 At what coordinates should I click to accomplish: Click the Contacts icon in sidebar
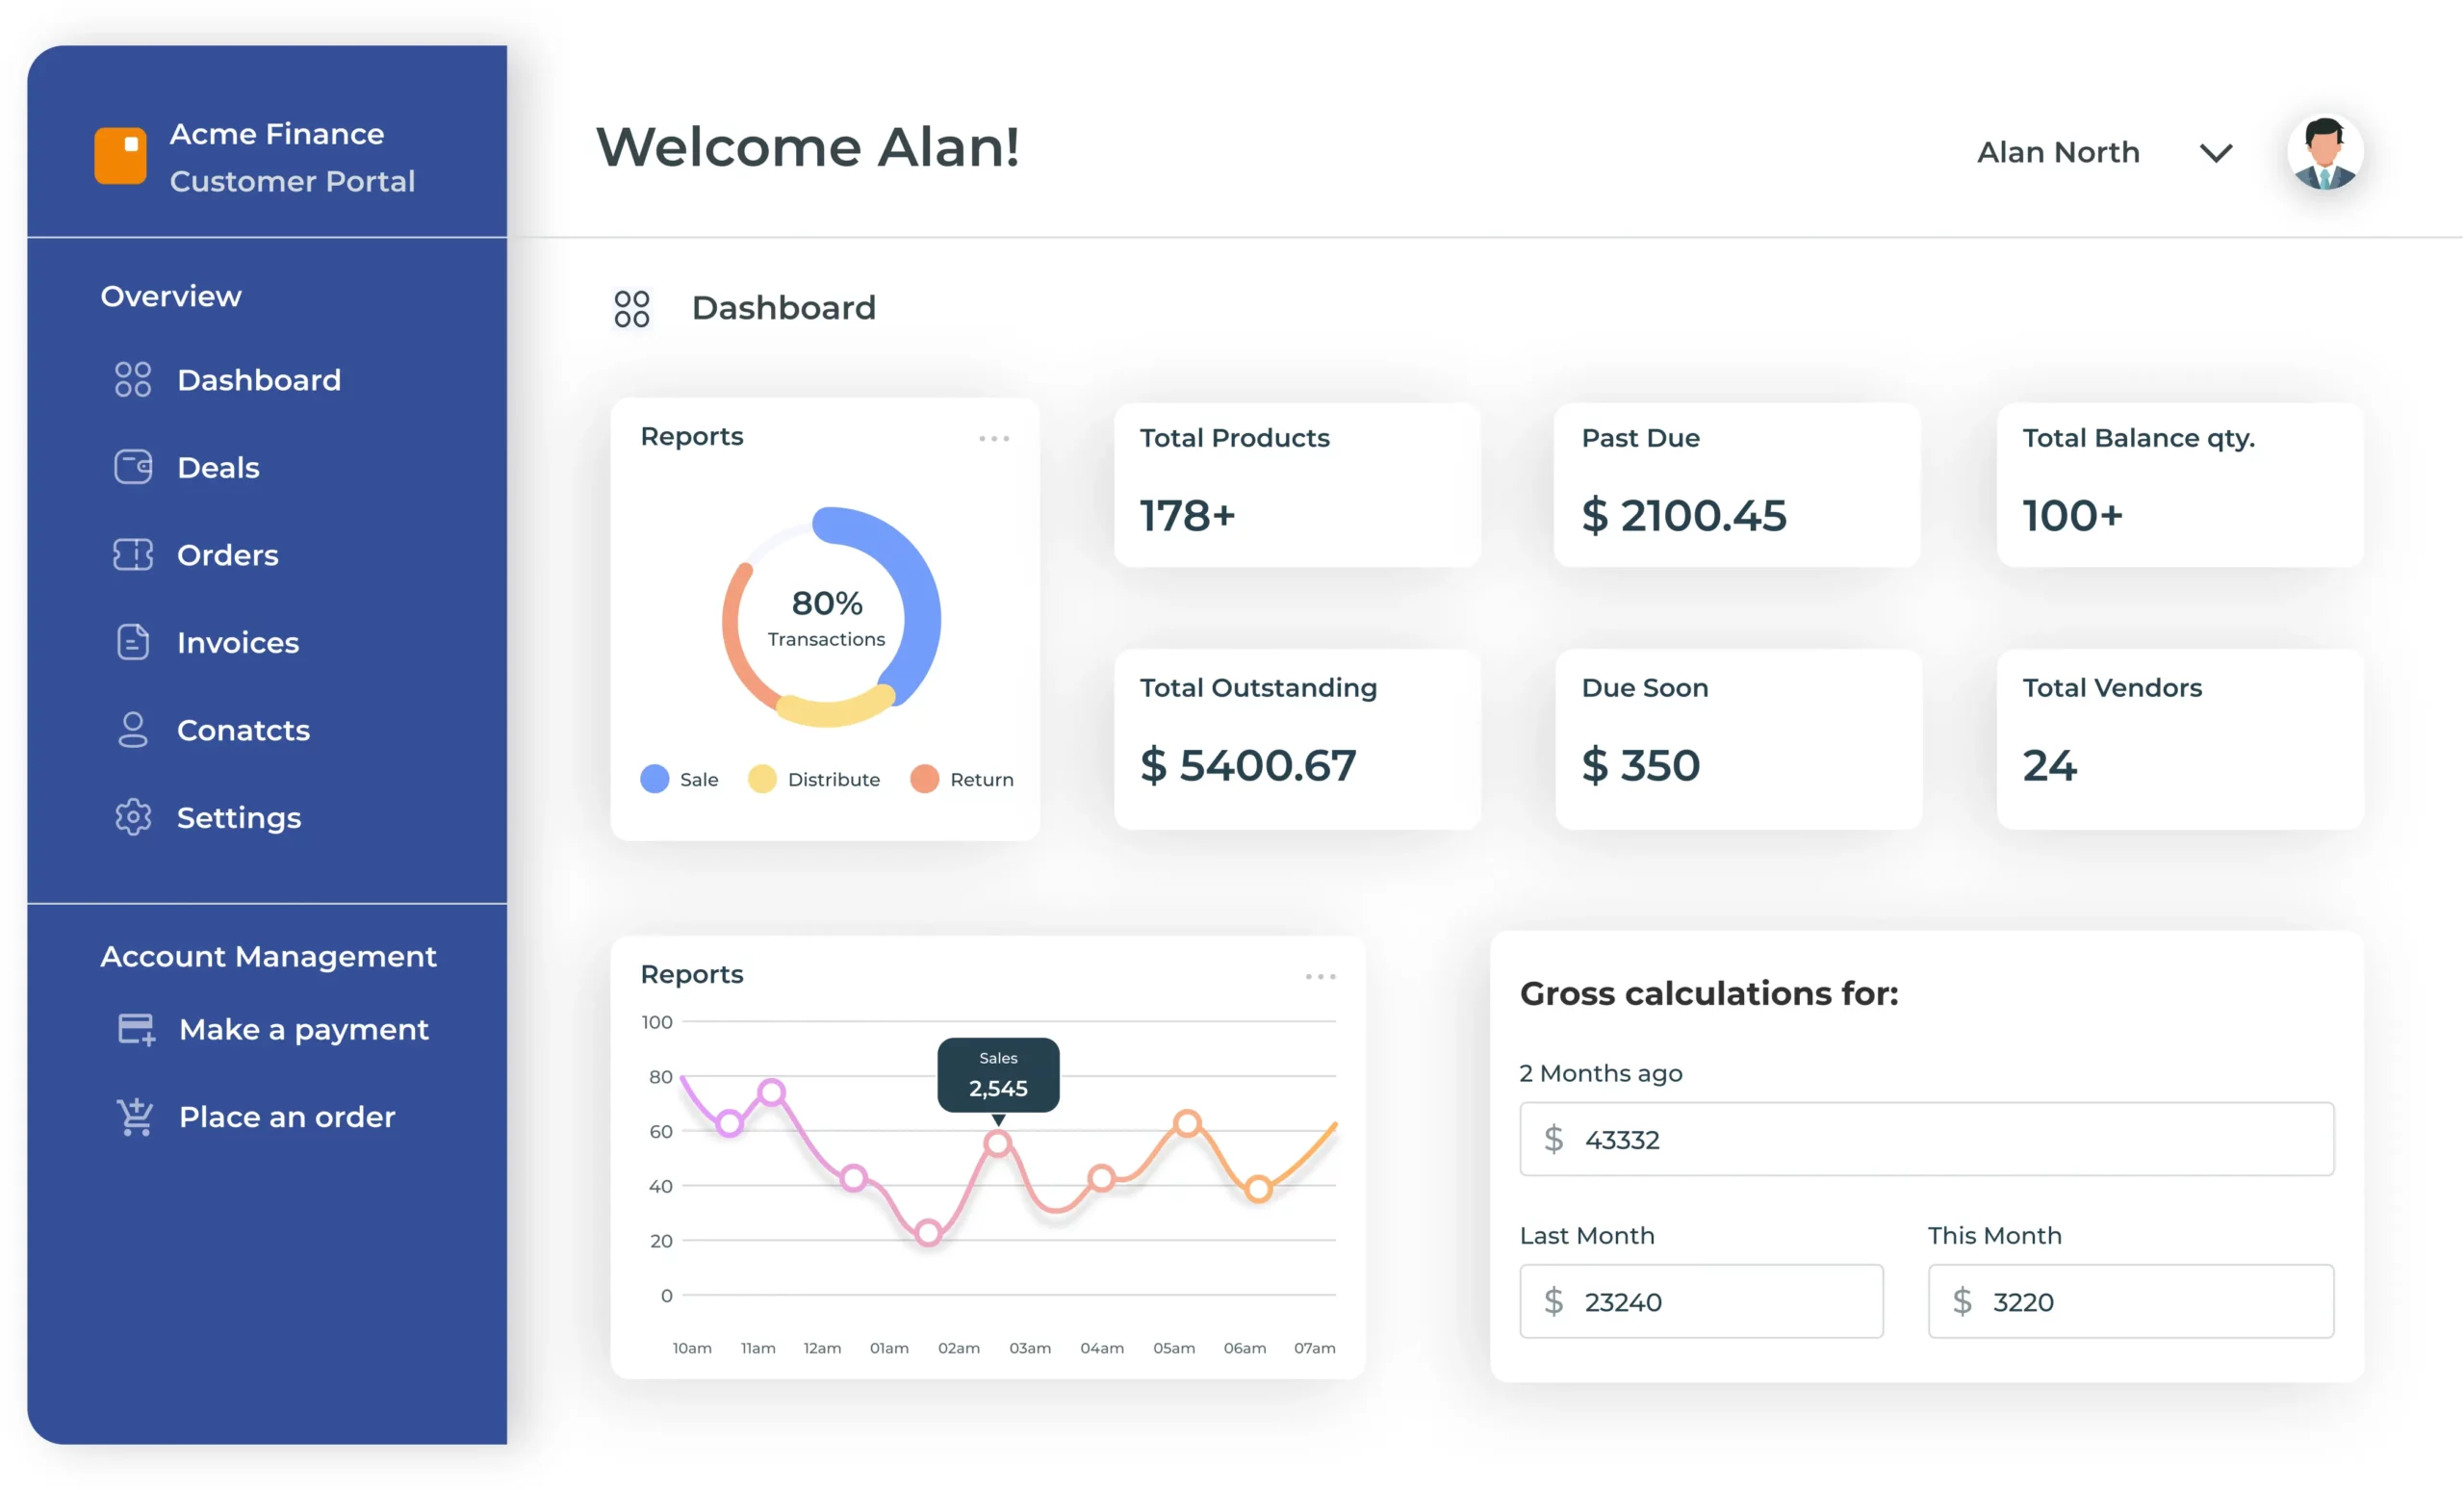click(x=136, y=730)
